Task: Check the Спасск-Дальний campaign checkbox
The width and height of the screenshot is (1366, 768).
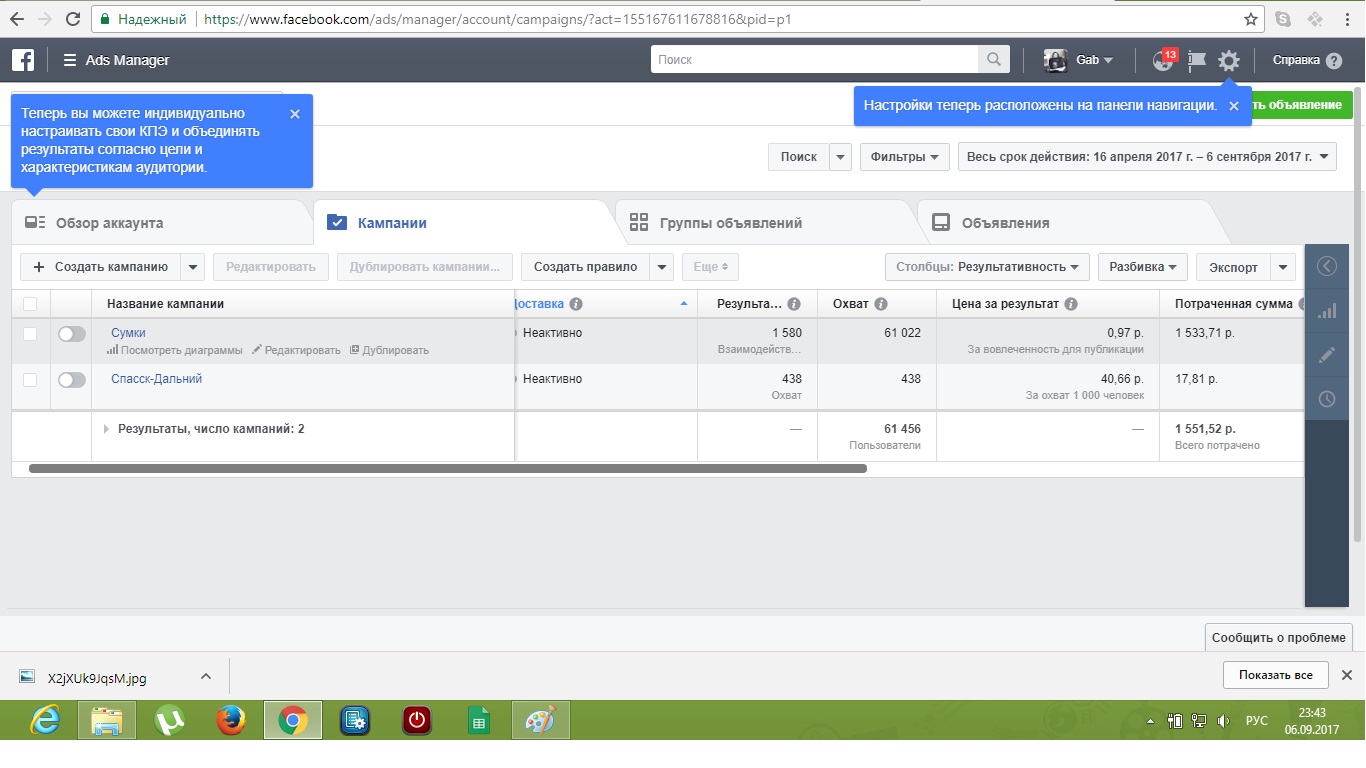Action: [30, 380]
